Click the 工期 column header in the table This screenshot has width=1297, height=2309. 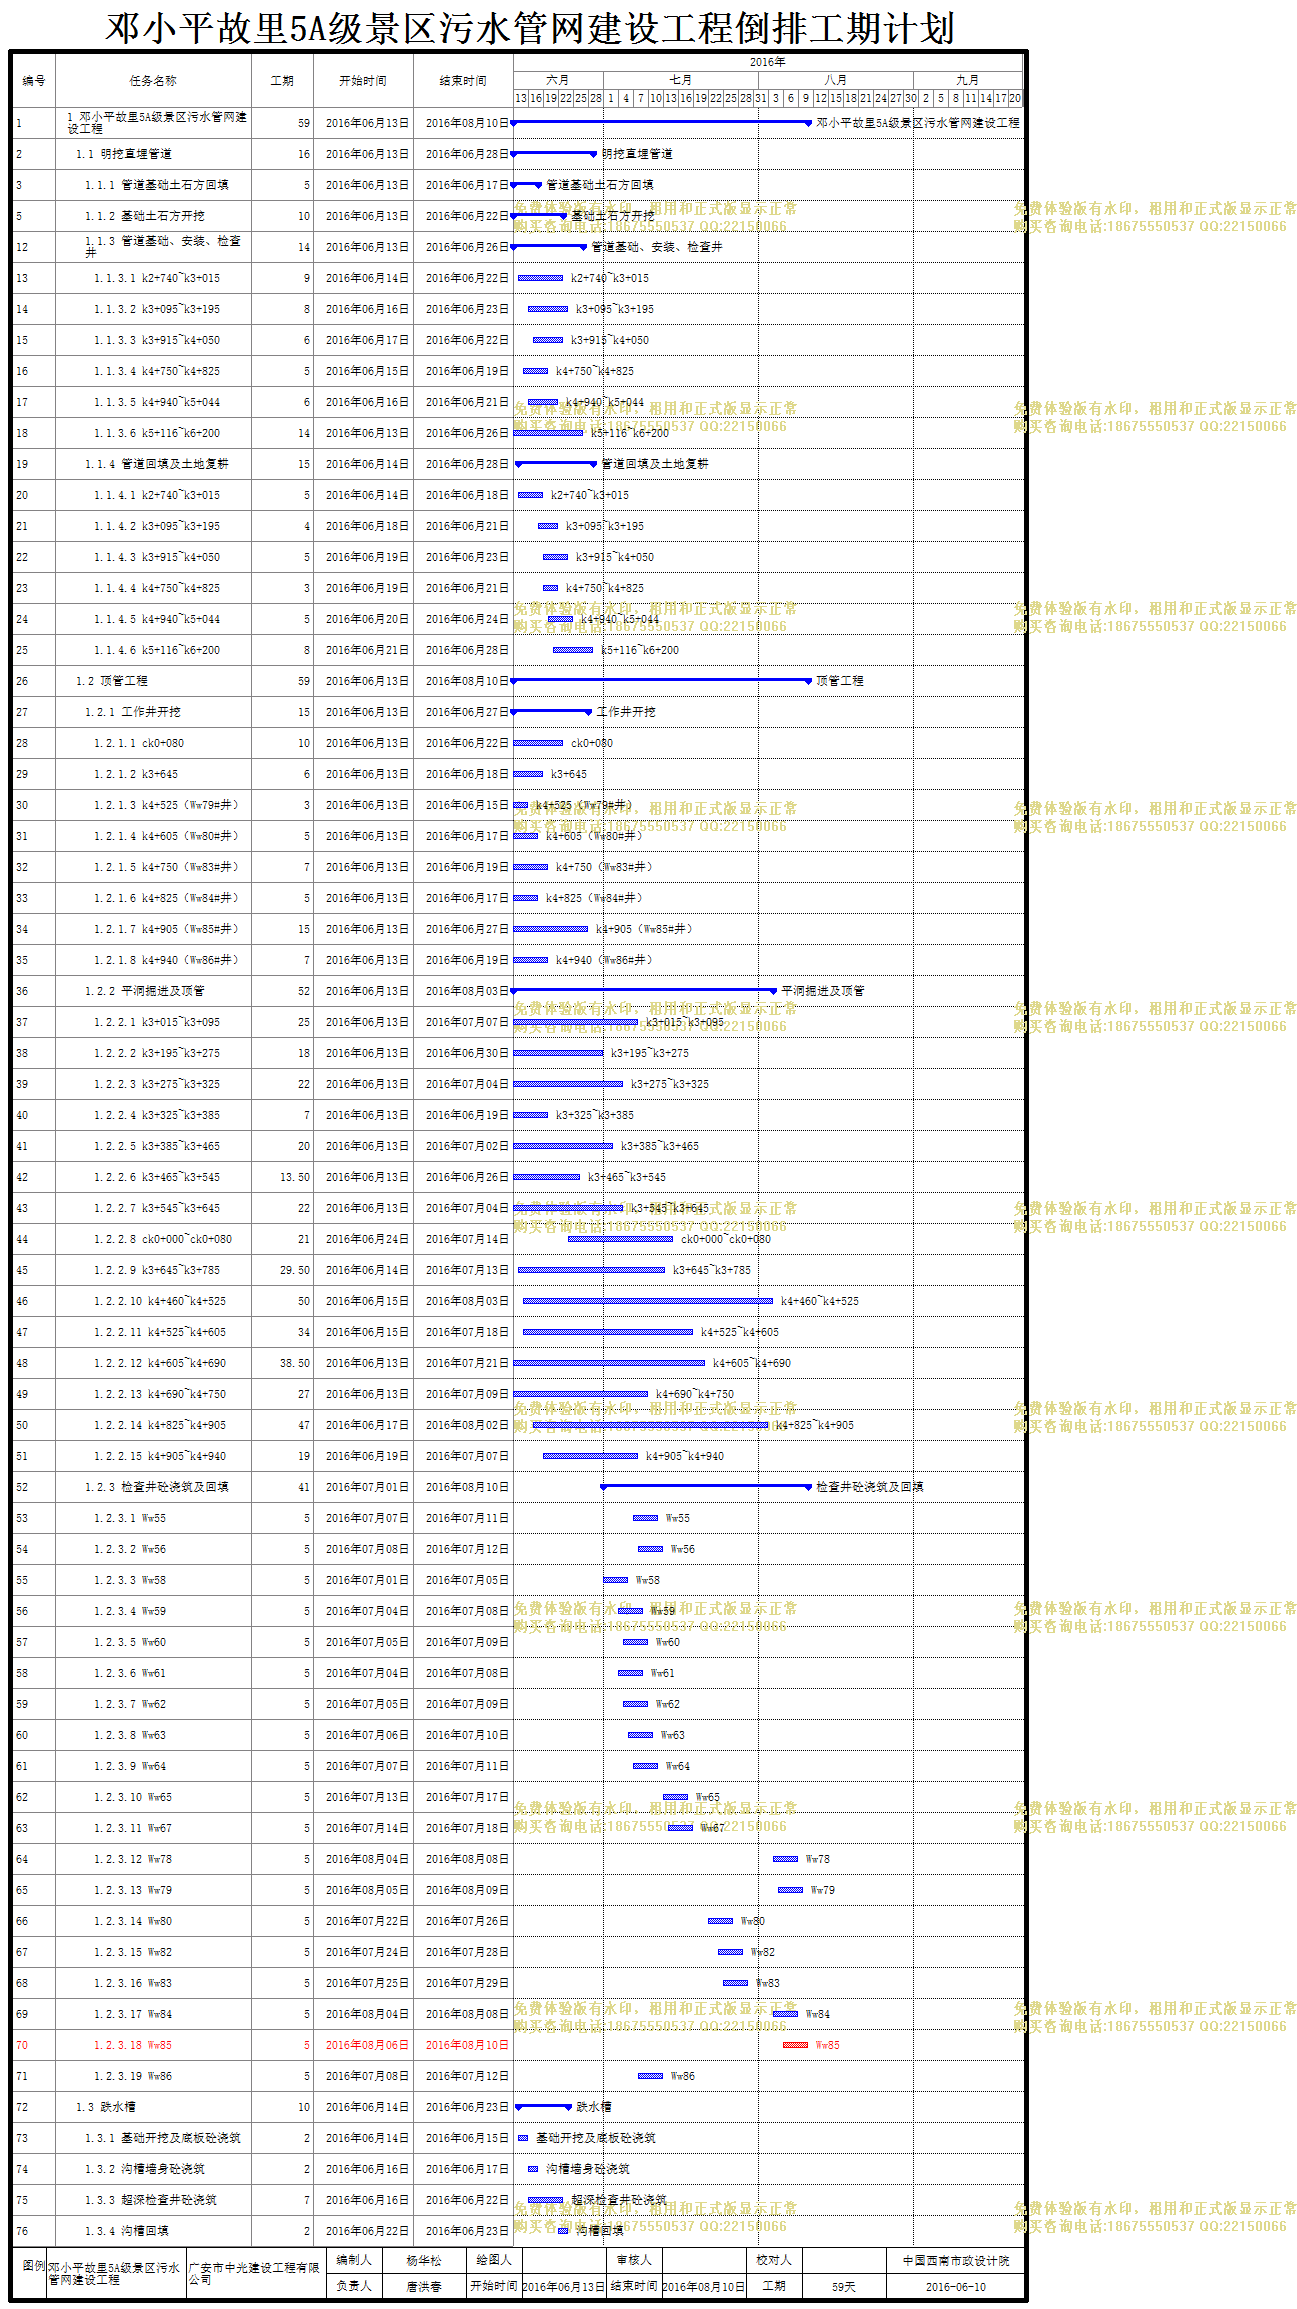point(282,81)
